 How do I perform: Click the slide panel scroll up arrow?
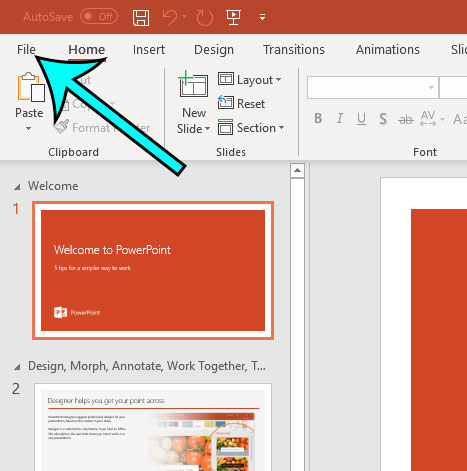[x=297, y=171]
